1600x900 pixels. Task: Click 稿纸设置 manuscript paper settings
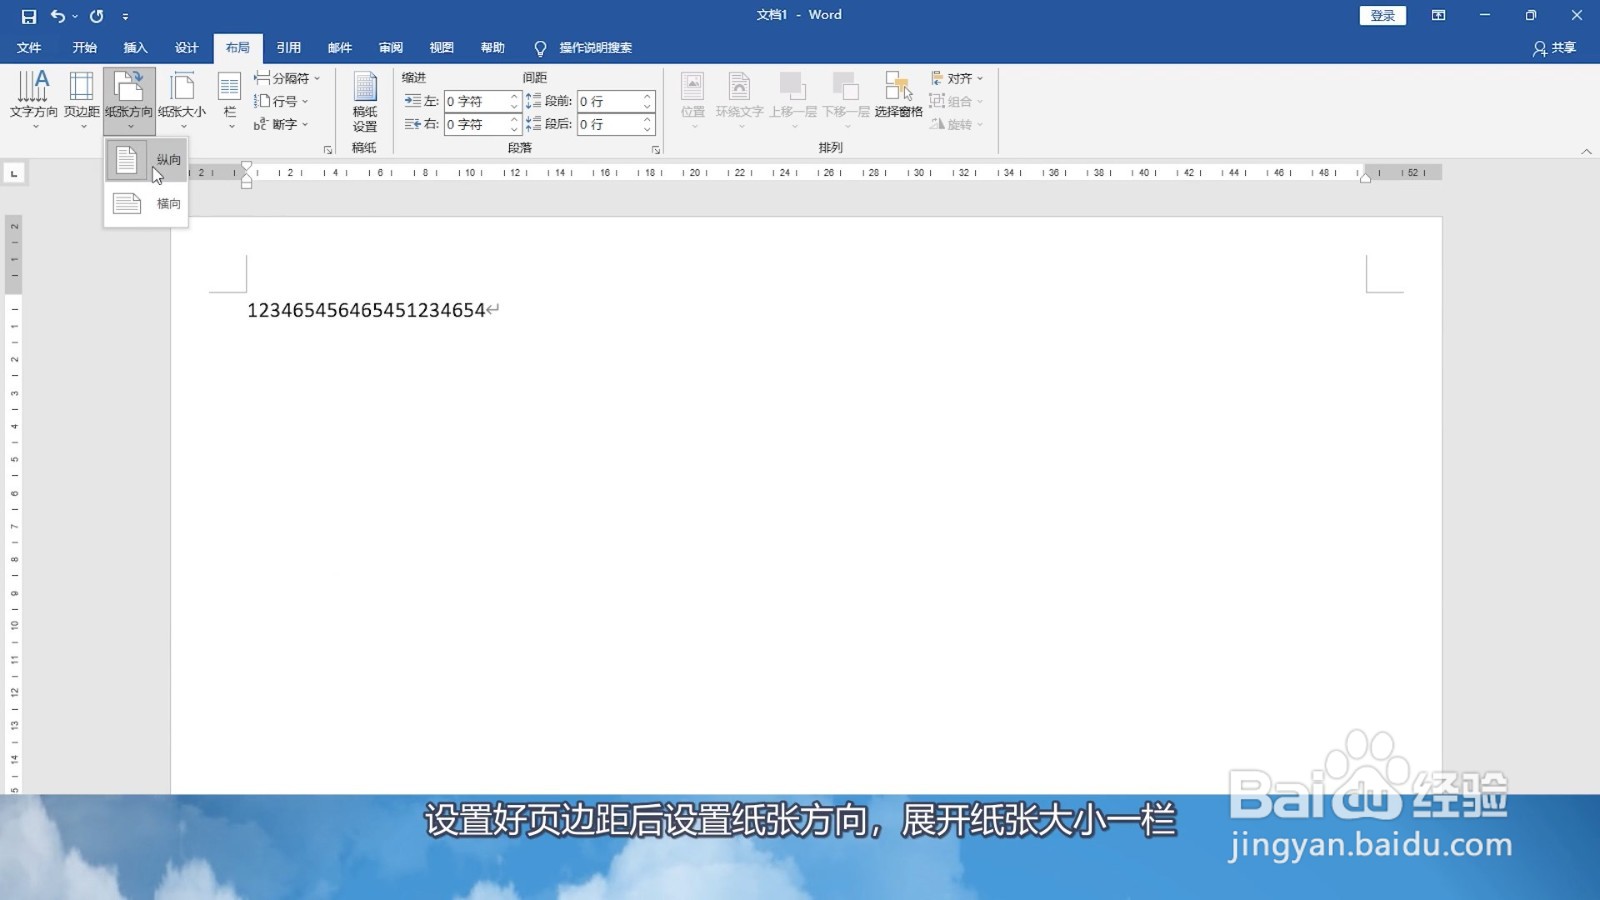pyautogui.click(x=365, y=102)
